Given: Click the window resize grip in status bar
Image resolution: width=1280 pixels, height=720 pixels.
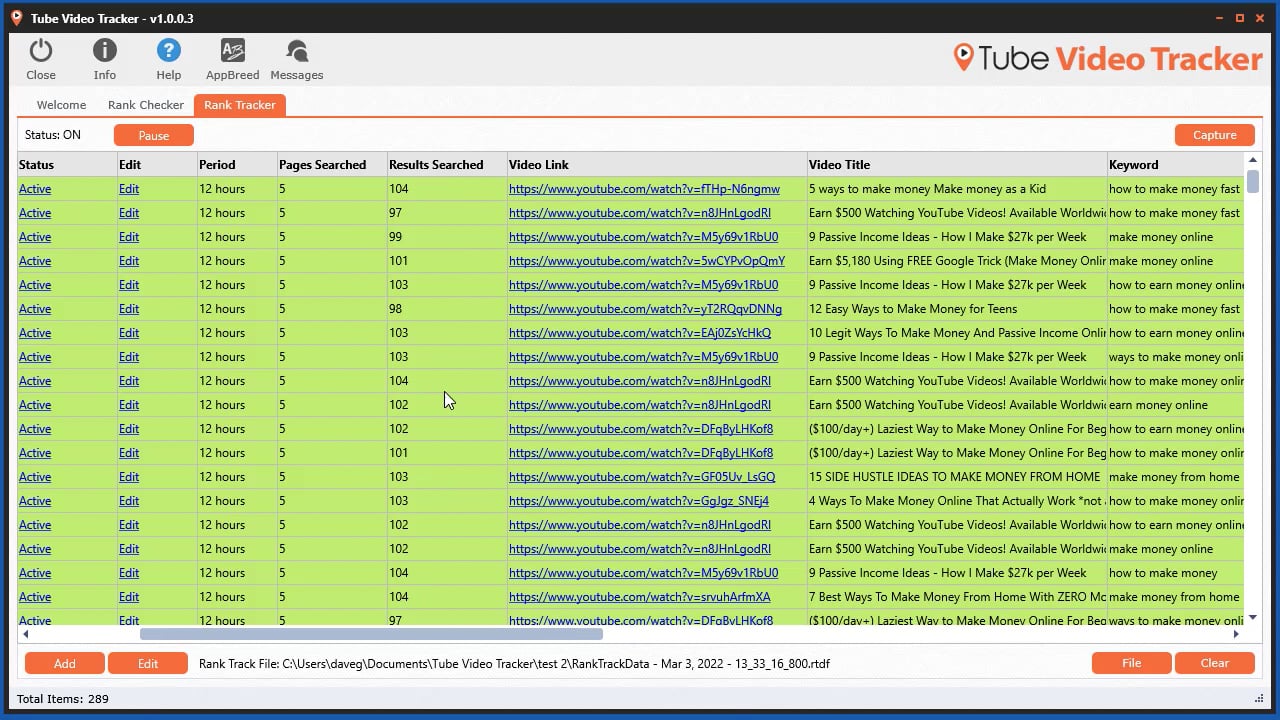Looking at the screenshot, I should coord(1259,699).
